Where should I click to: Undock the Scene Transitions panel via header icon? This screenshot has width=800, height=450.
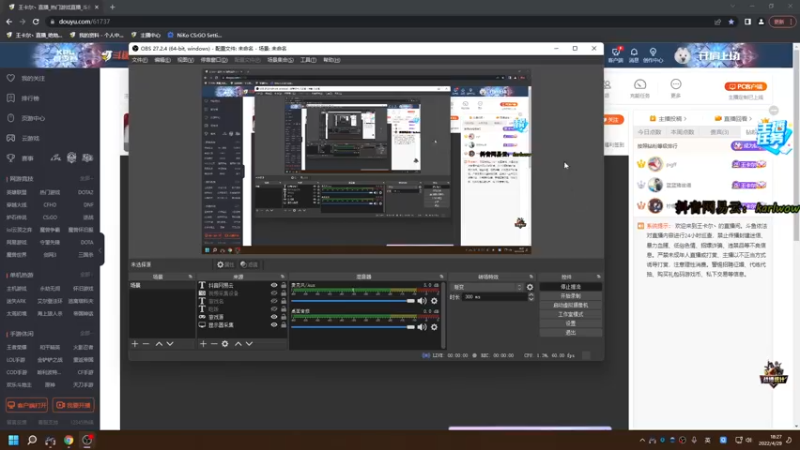tap(531, 277)
